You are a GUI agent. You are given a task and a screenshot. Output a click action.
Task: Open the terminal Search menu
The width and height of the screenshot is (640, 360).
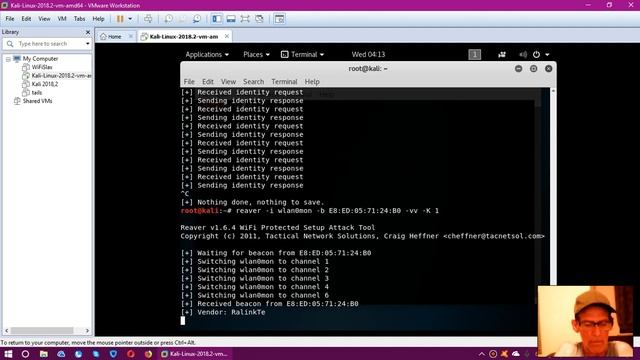pos(253,82)
